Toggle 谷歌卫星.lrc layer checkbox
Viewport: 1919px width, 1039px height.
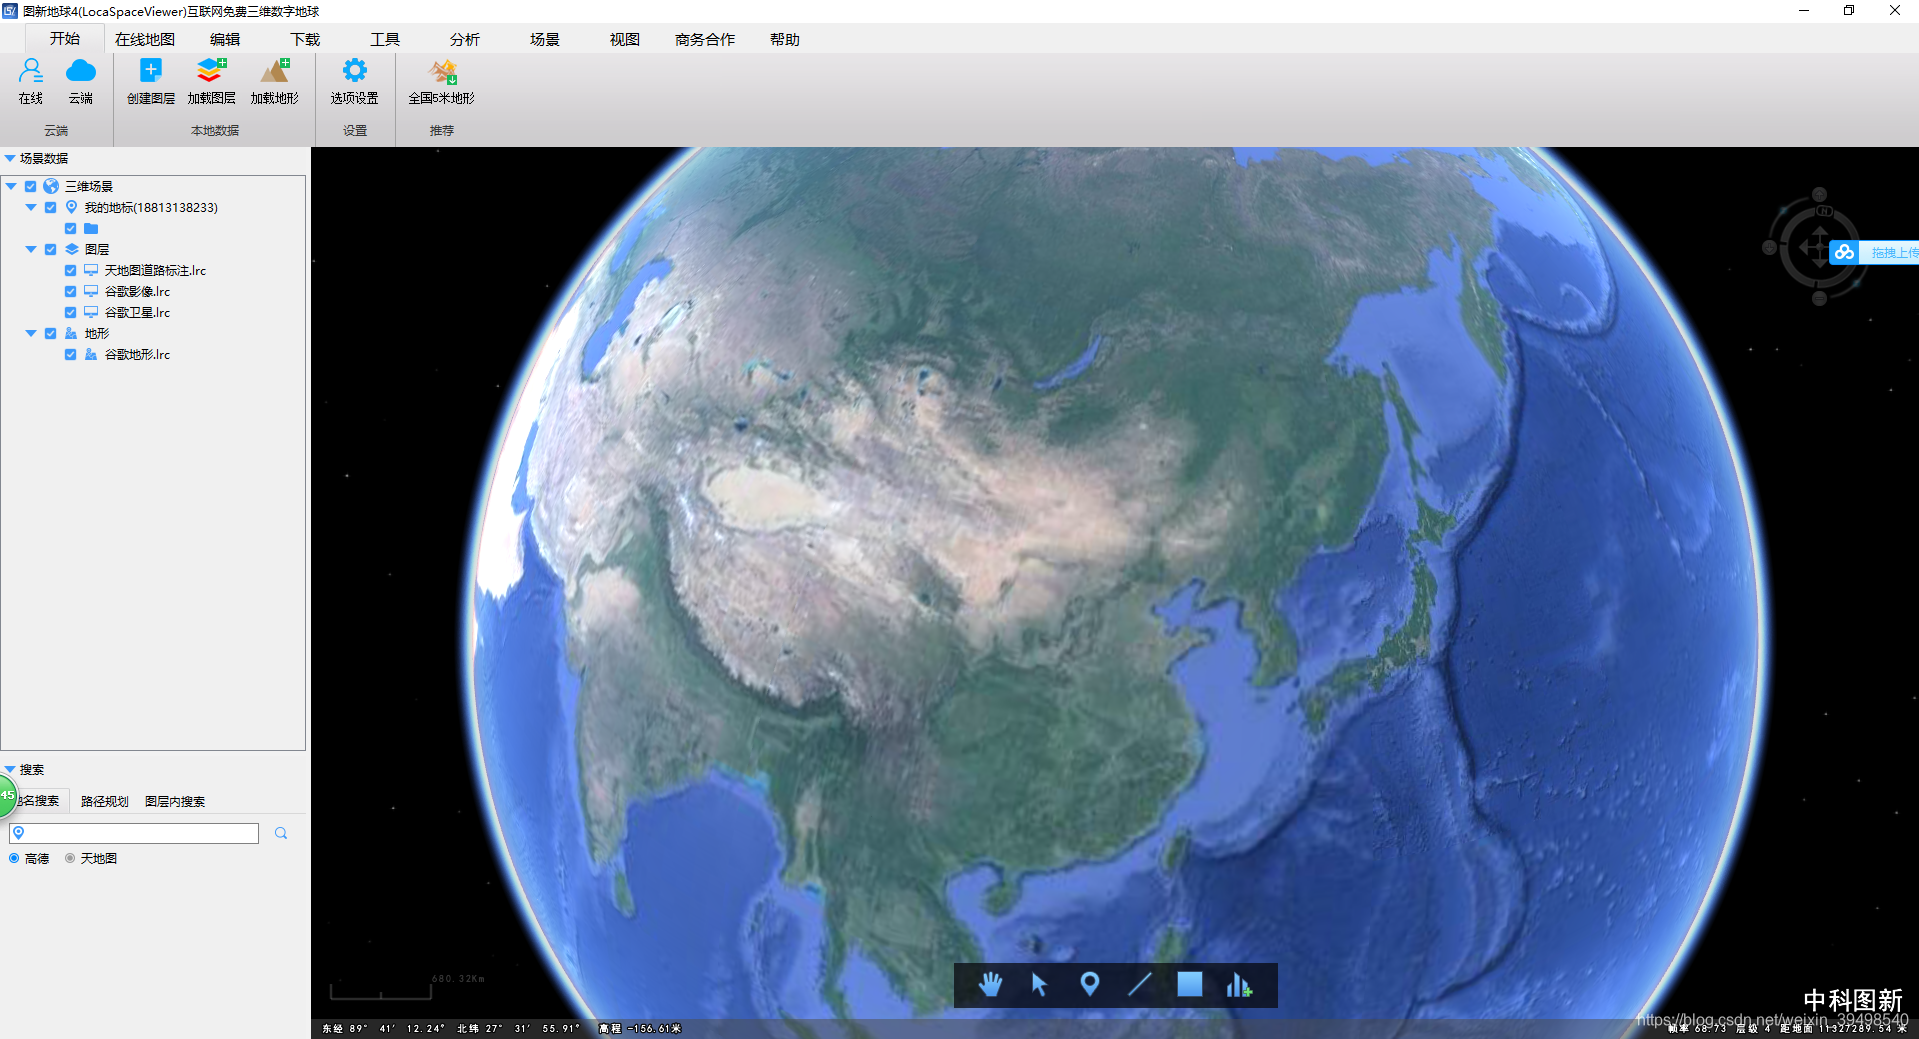71,312
